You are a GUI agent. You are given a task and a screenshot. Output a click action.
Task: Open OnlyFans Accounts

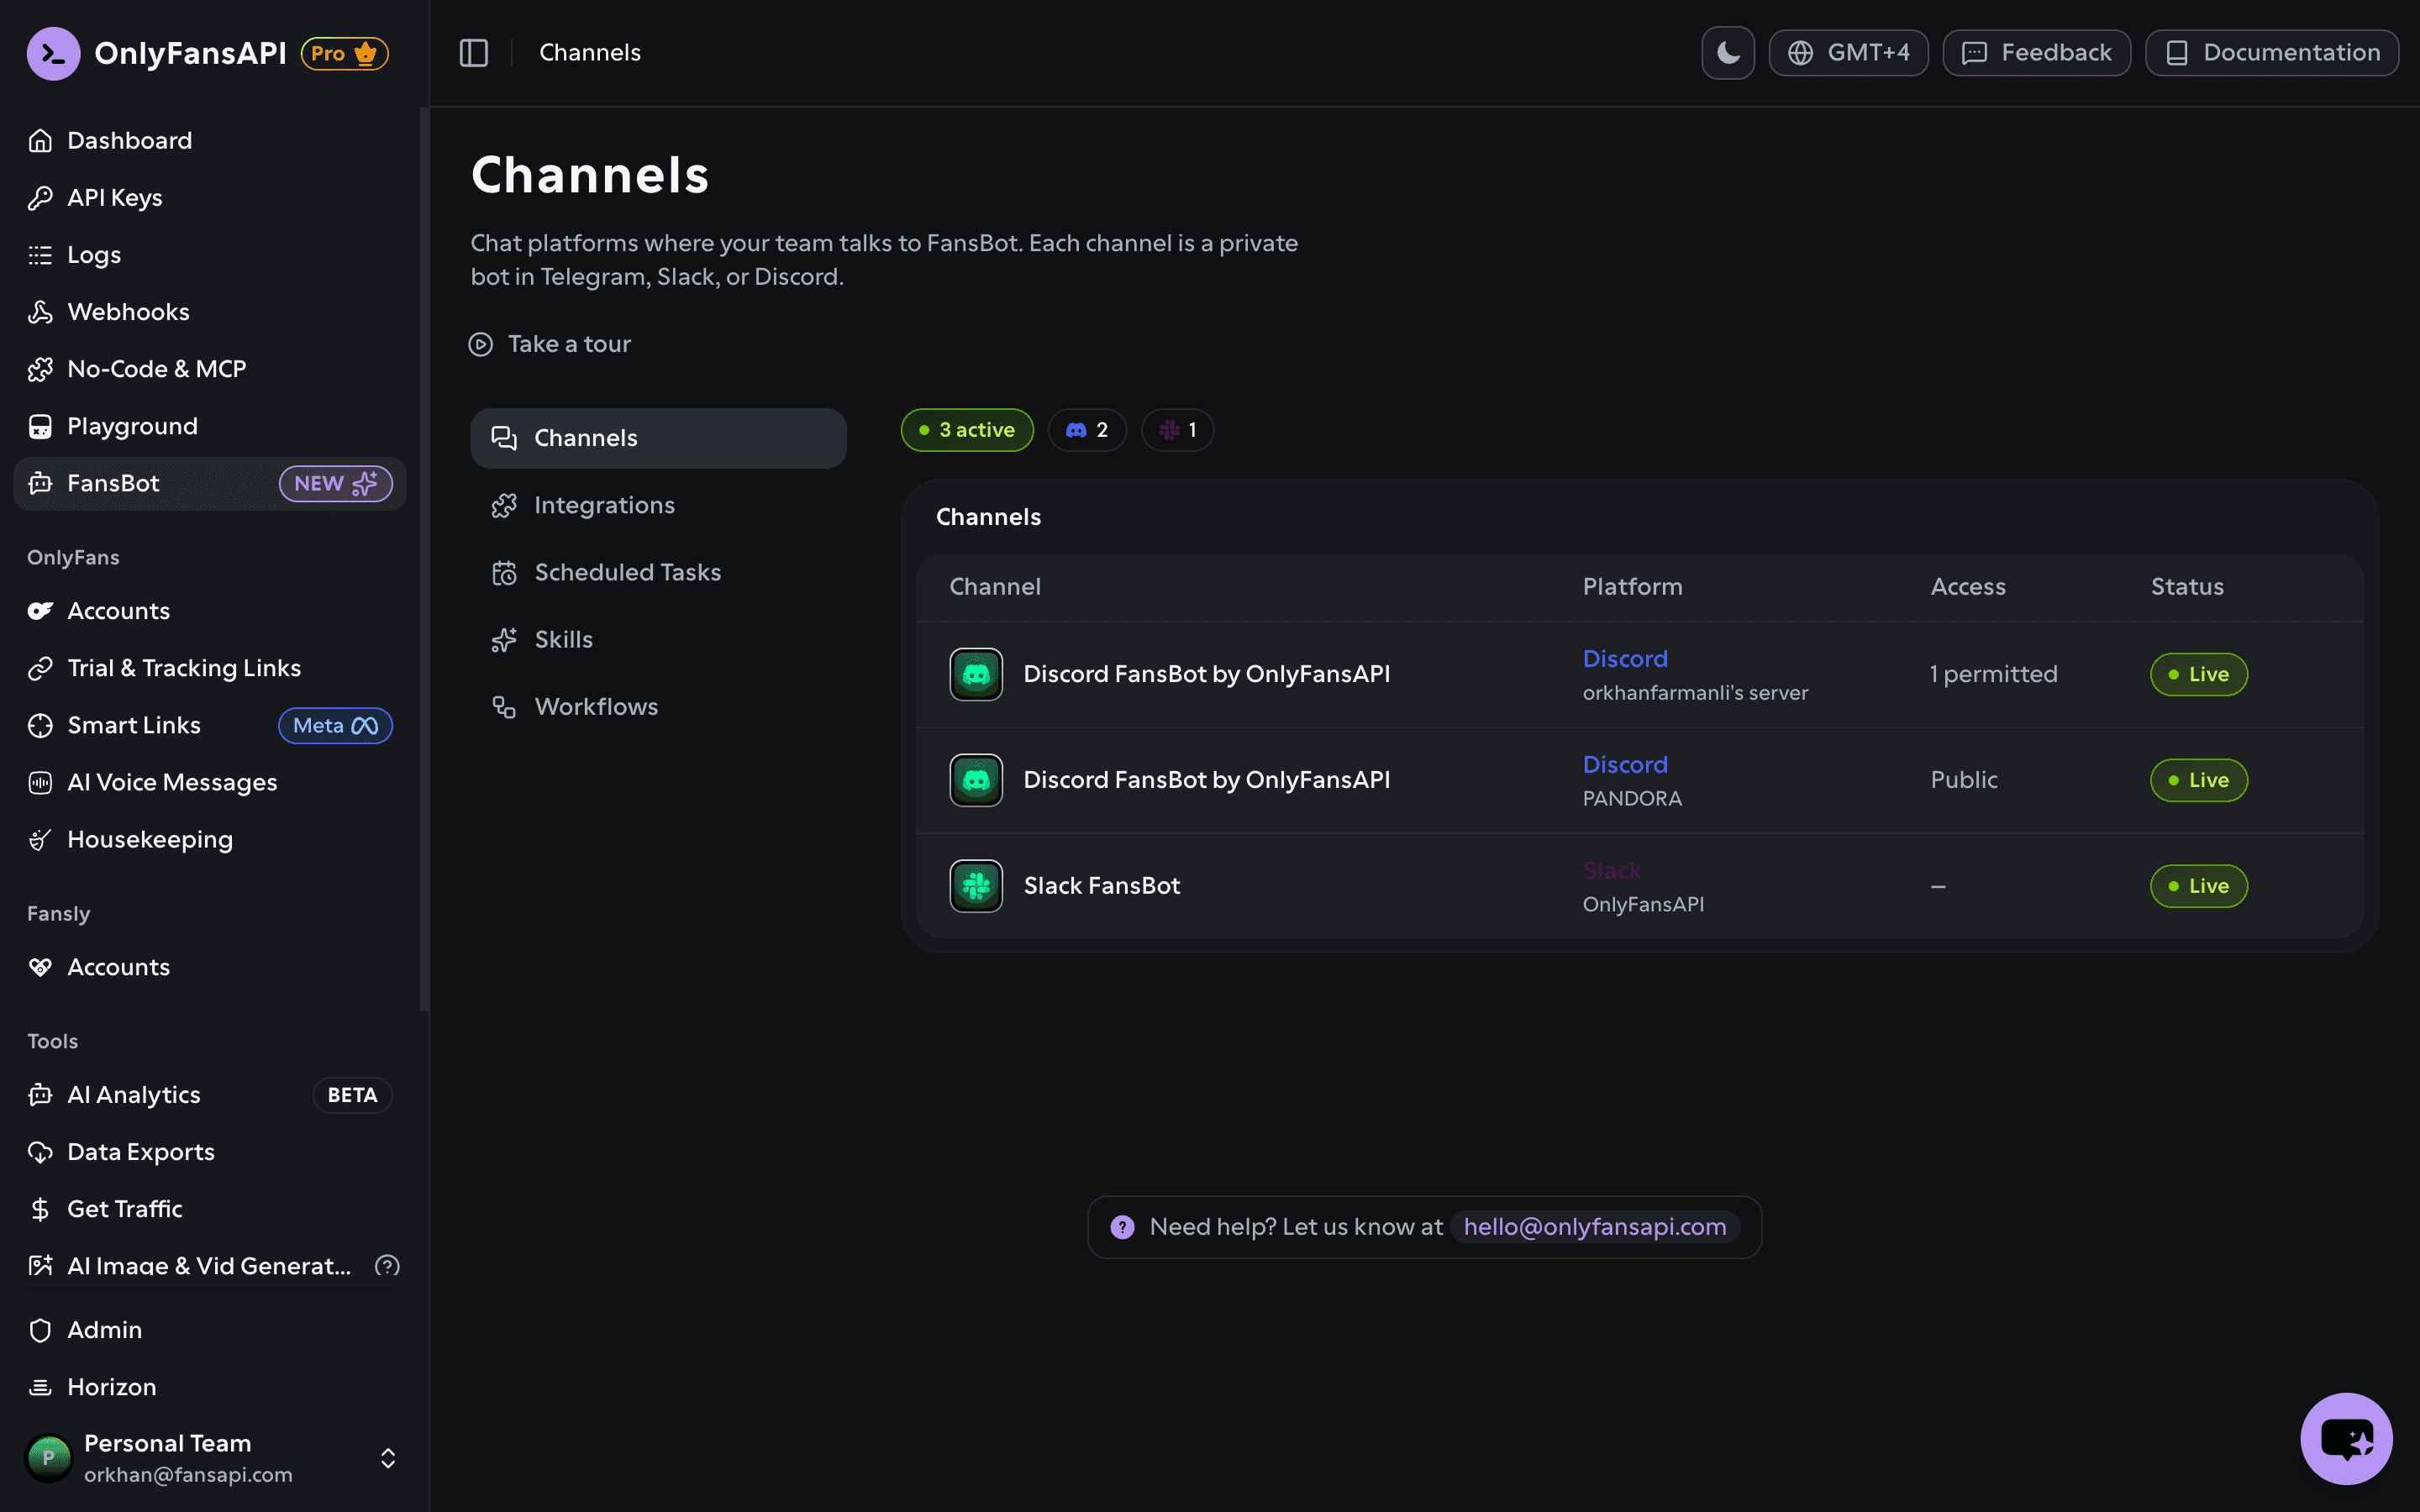[x=210, y=611]
